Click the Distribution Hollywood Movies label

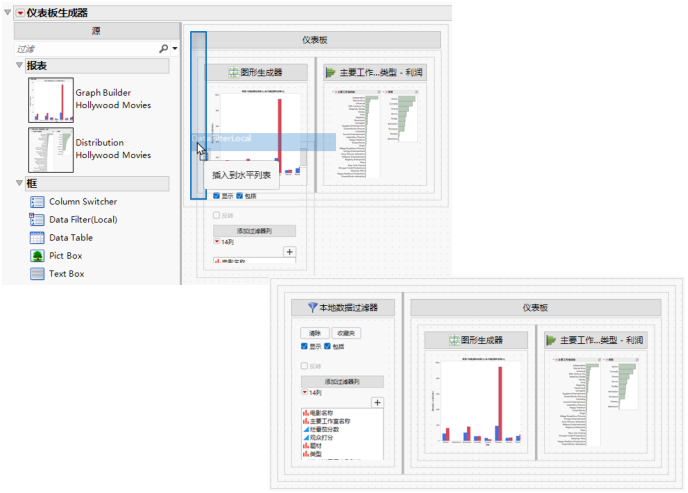coord(113,149)
